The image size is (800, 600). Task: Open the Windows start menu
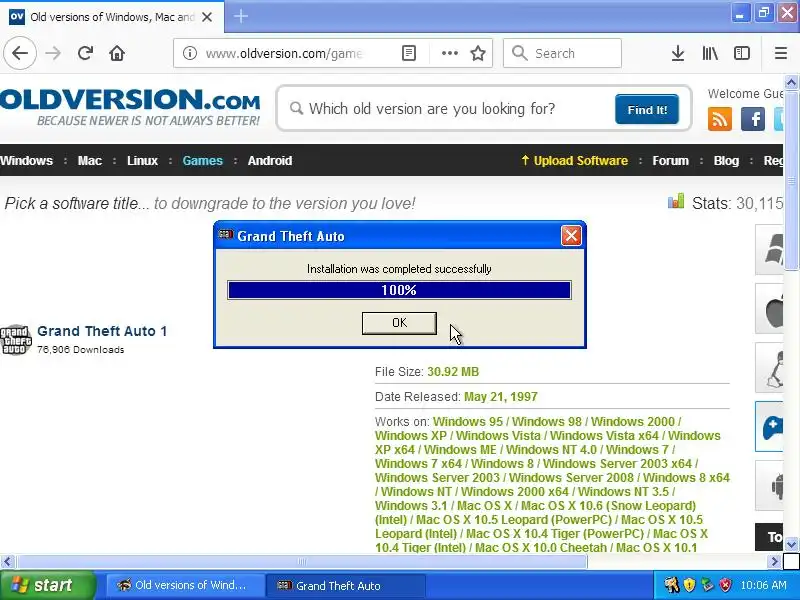point(47,585)
